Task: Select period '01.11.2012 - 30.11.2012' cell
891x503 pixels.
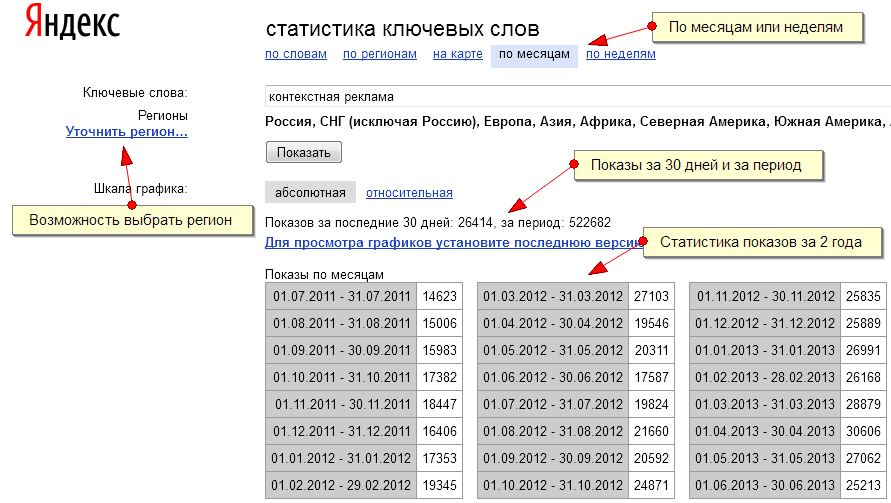Action: (765, 296)
